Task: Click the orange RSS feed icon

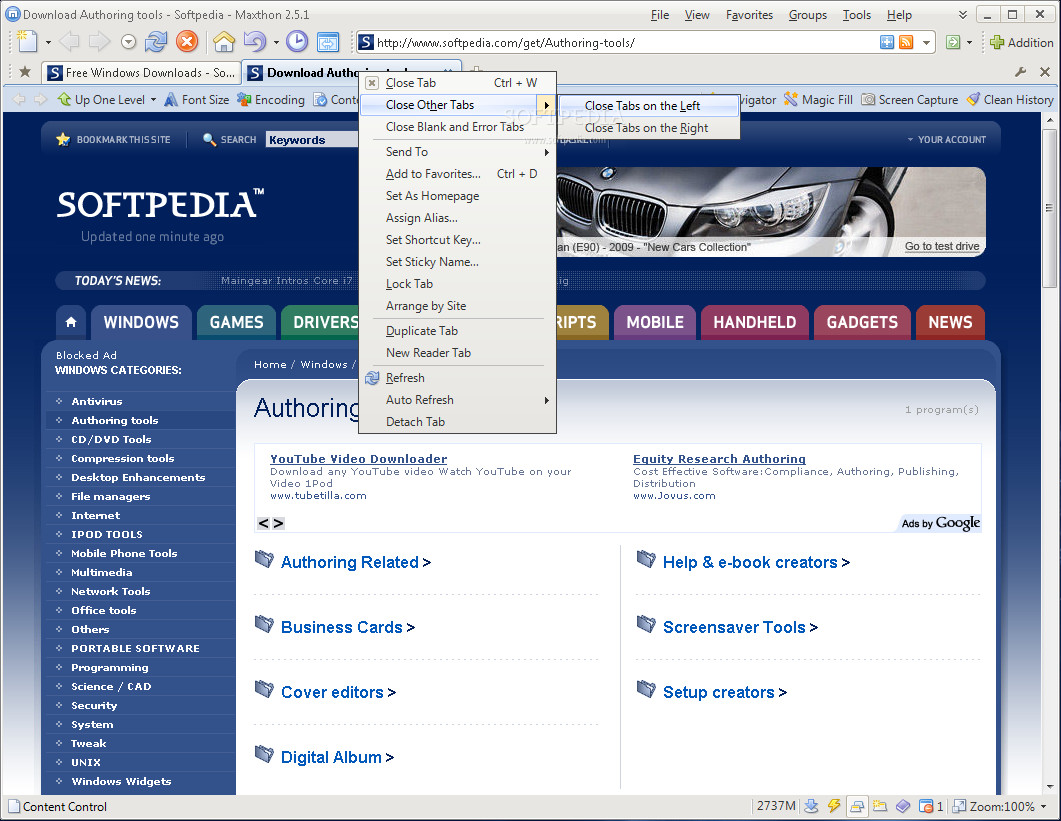Action: pyautogui.click(x=906, y=43)
